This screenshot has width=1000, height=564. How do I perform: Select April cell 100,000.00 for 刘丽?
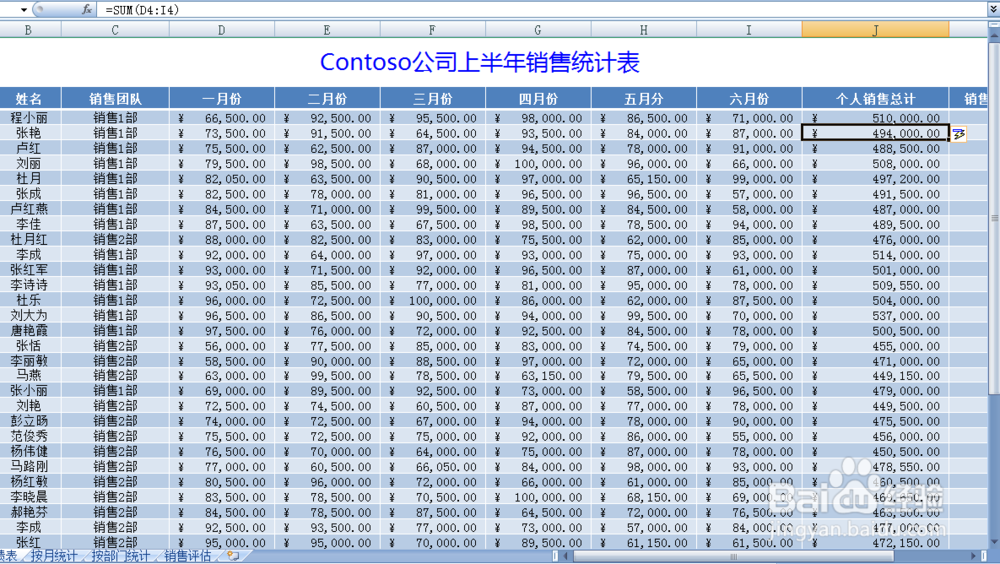538,163
